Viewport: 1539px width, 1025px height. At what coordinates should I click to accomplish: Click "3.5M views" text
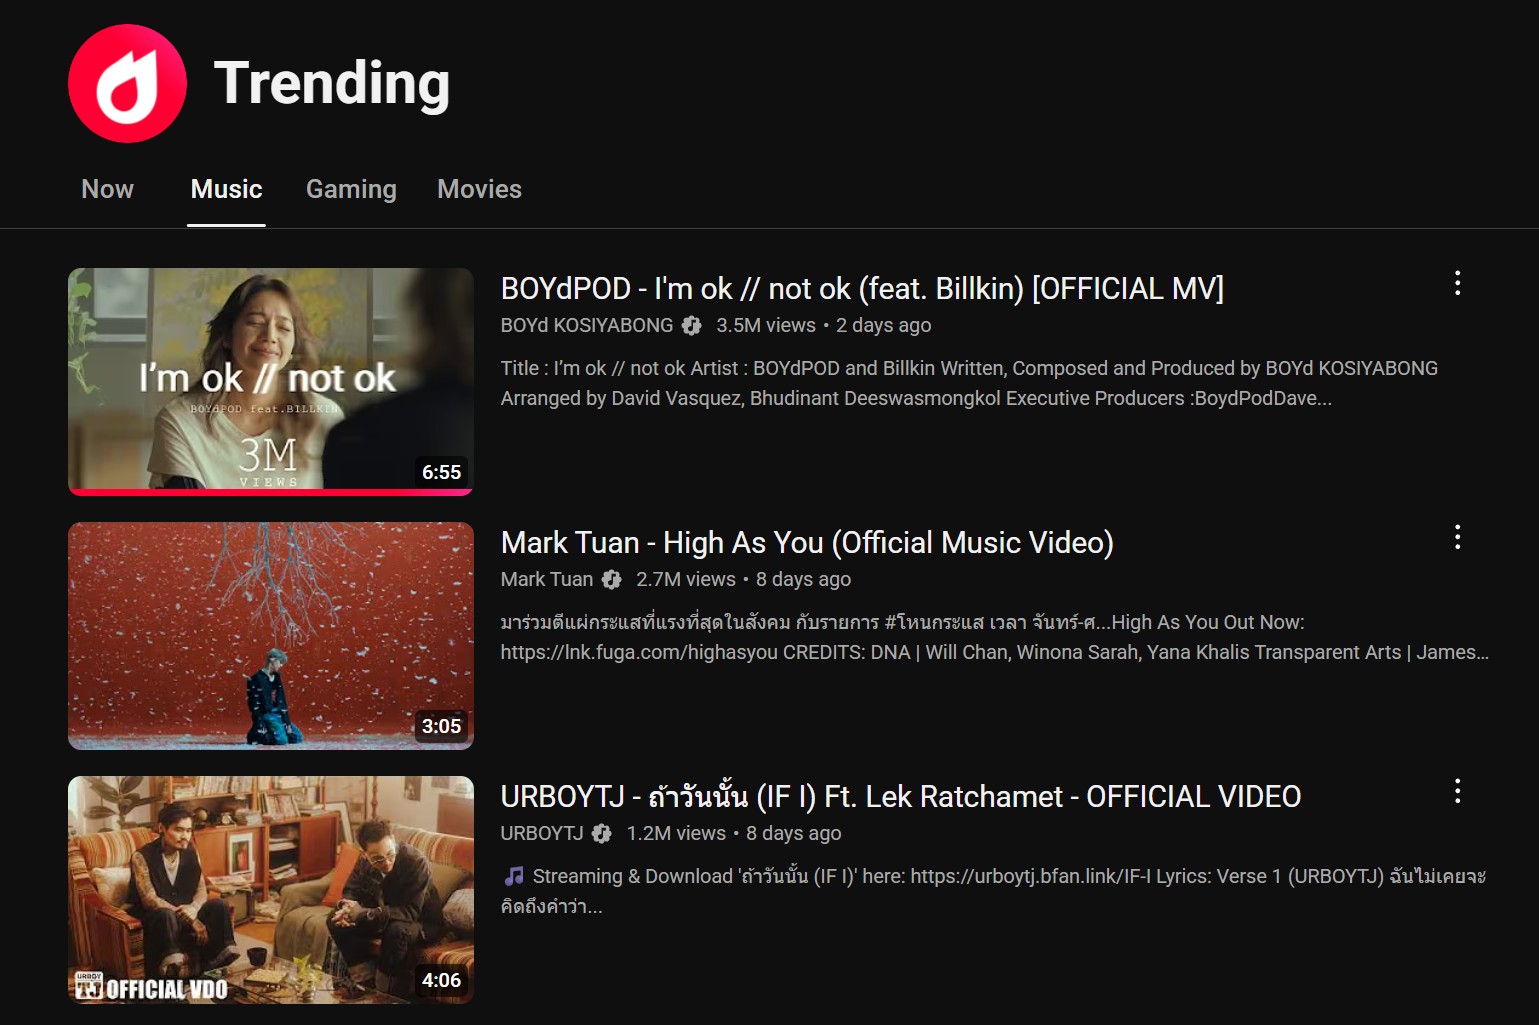tap(766, 325)
